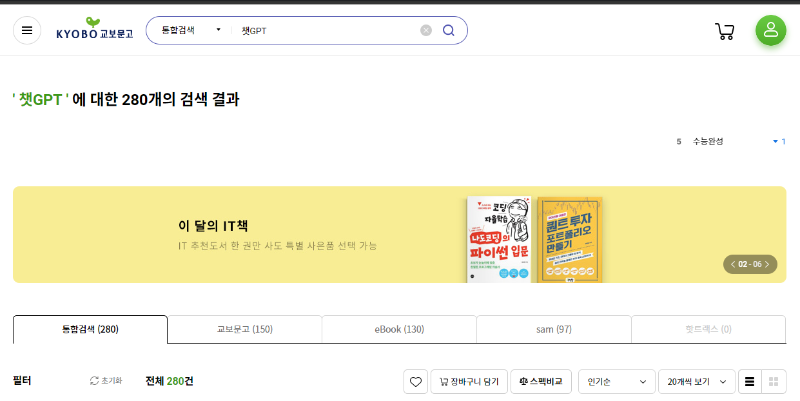Click the 이 달의 IT책 banner title
The height and width of the screenshot is (401, 800).
213,226
